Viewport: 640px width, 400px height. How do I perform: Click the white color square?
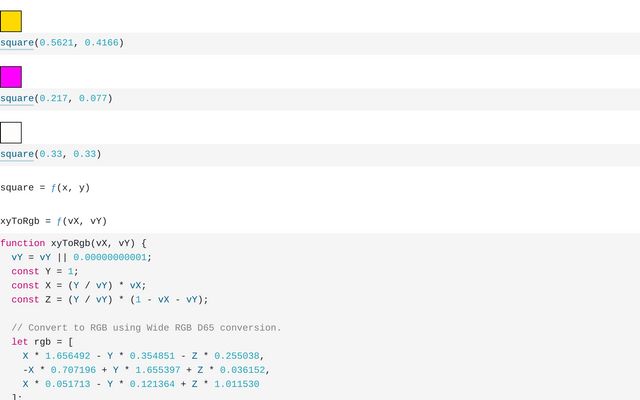point(11,133)
